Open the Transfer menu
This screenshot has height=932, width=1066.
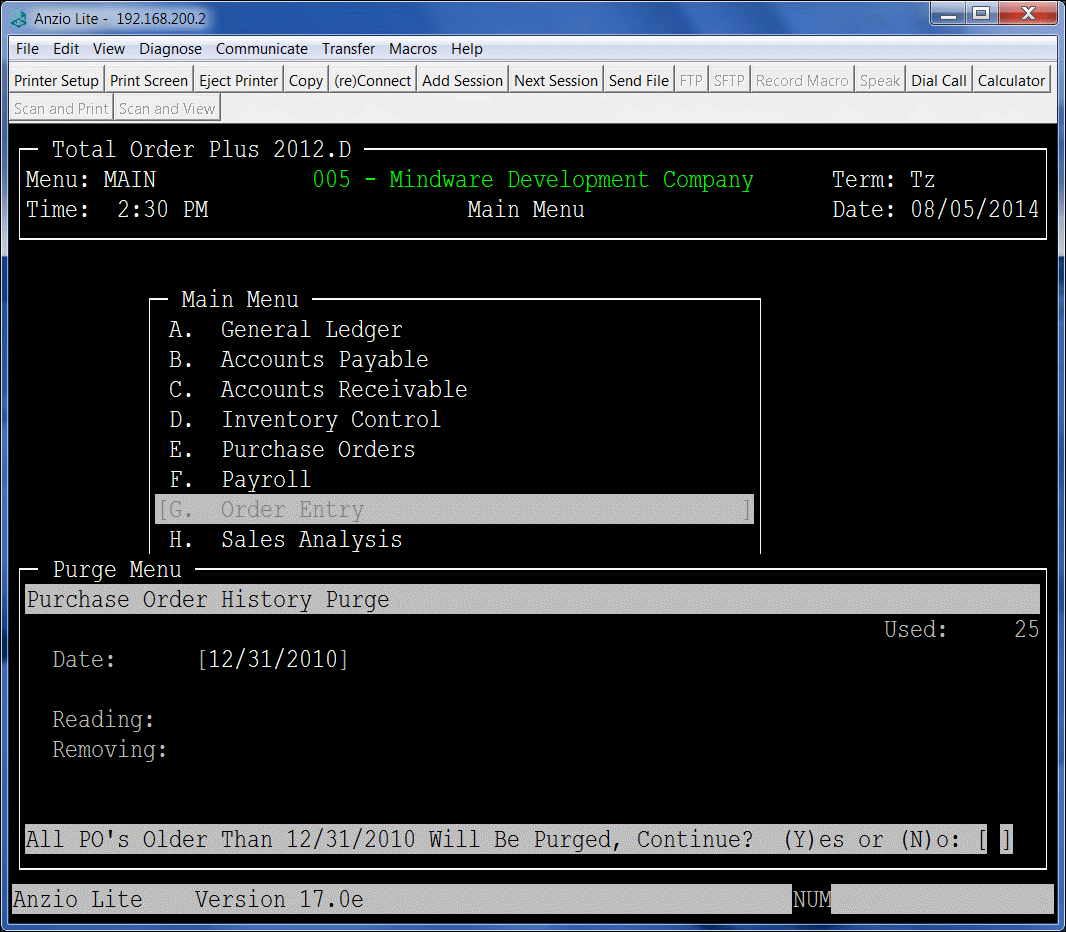click(348, 49)
